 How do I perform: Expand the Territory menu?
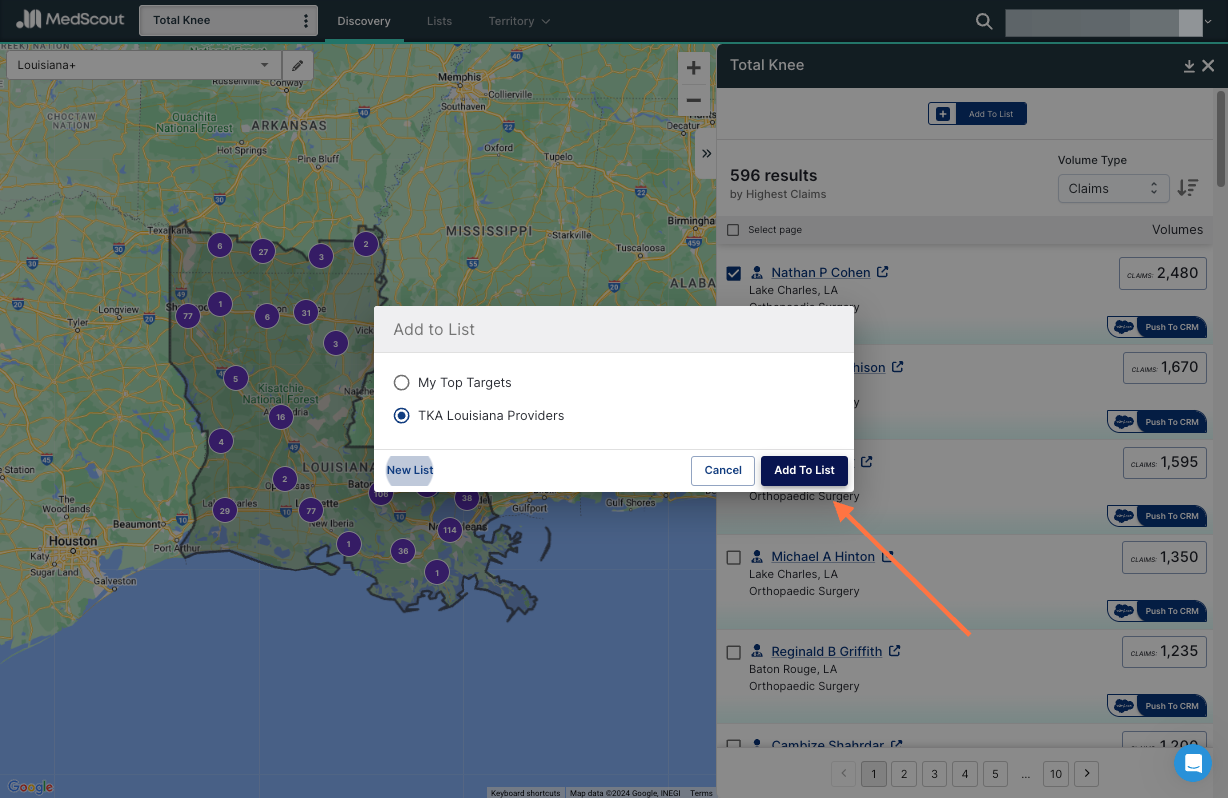519,21
